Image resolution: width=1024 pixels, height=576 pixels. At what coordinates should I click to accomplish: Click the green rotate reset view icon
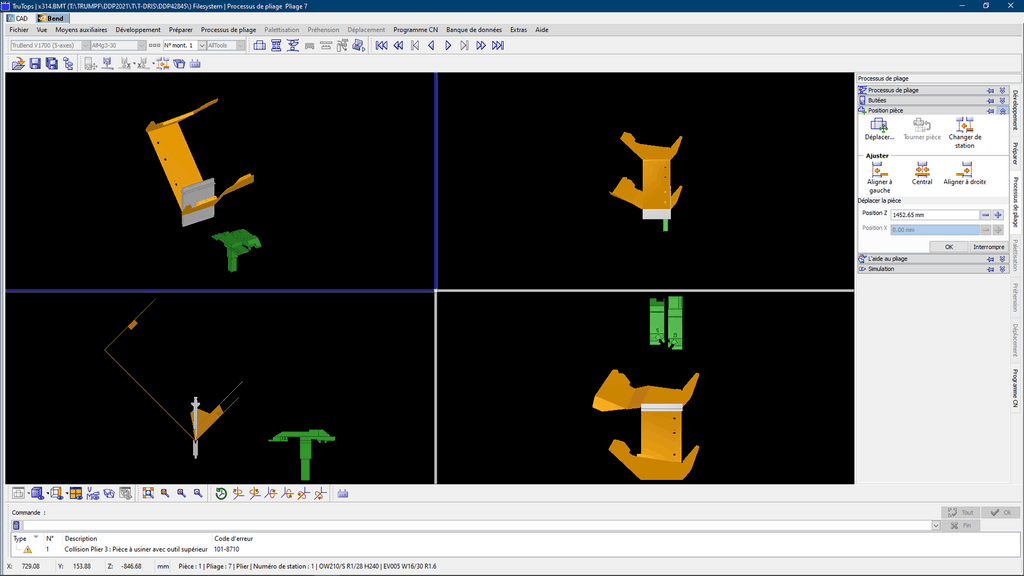[221, 494]
